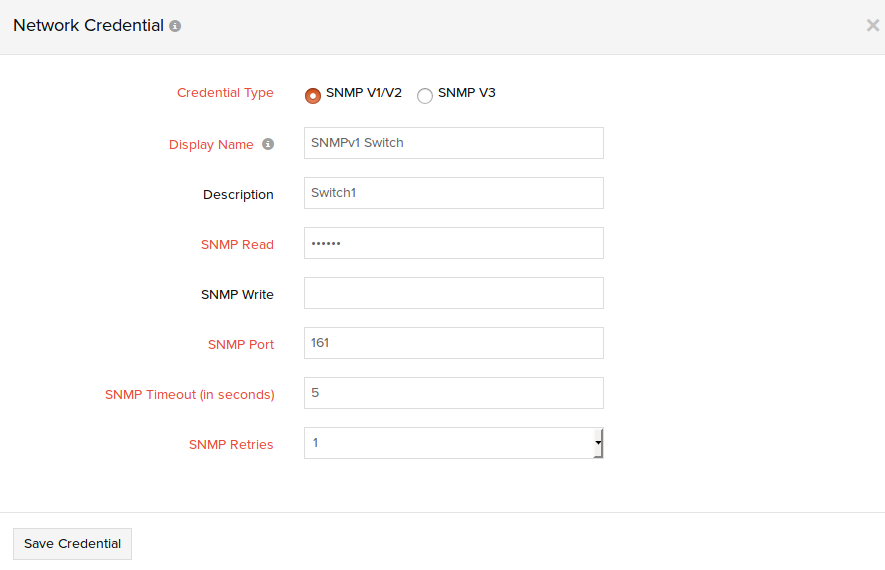
Task: Click the Description label text
Action: 238,195
